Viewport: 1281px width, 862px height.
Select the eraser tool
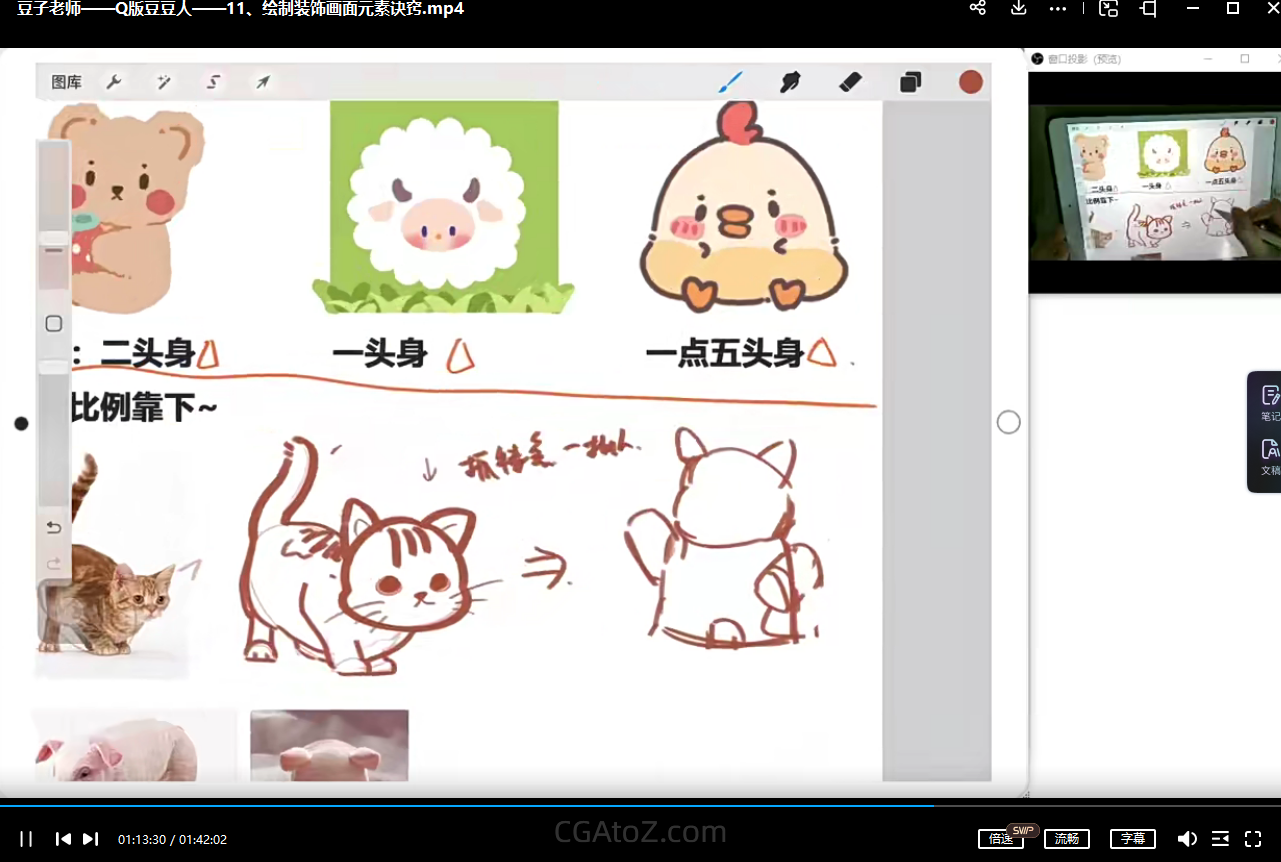click(850, 82)
